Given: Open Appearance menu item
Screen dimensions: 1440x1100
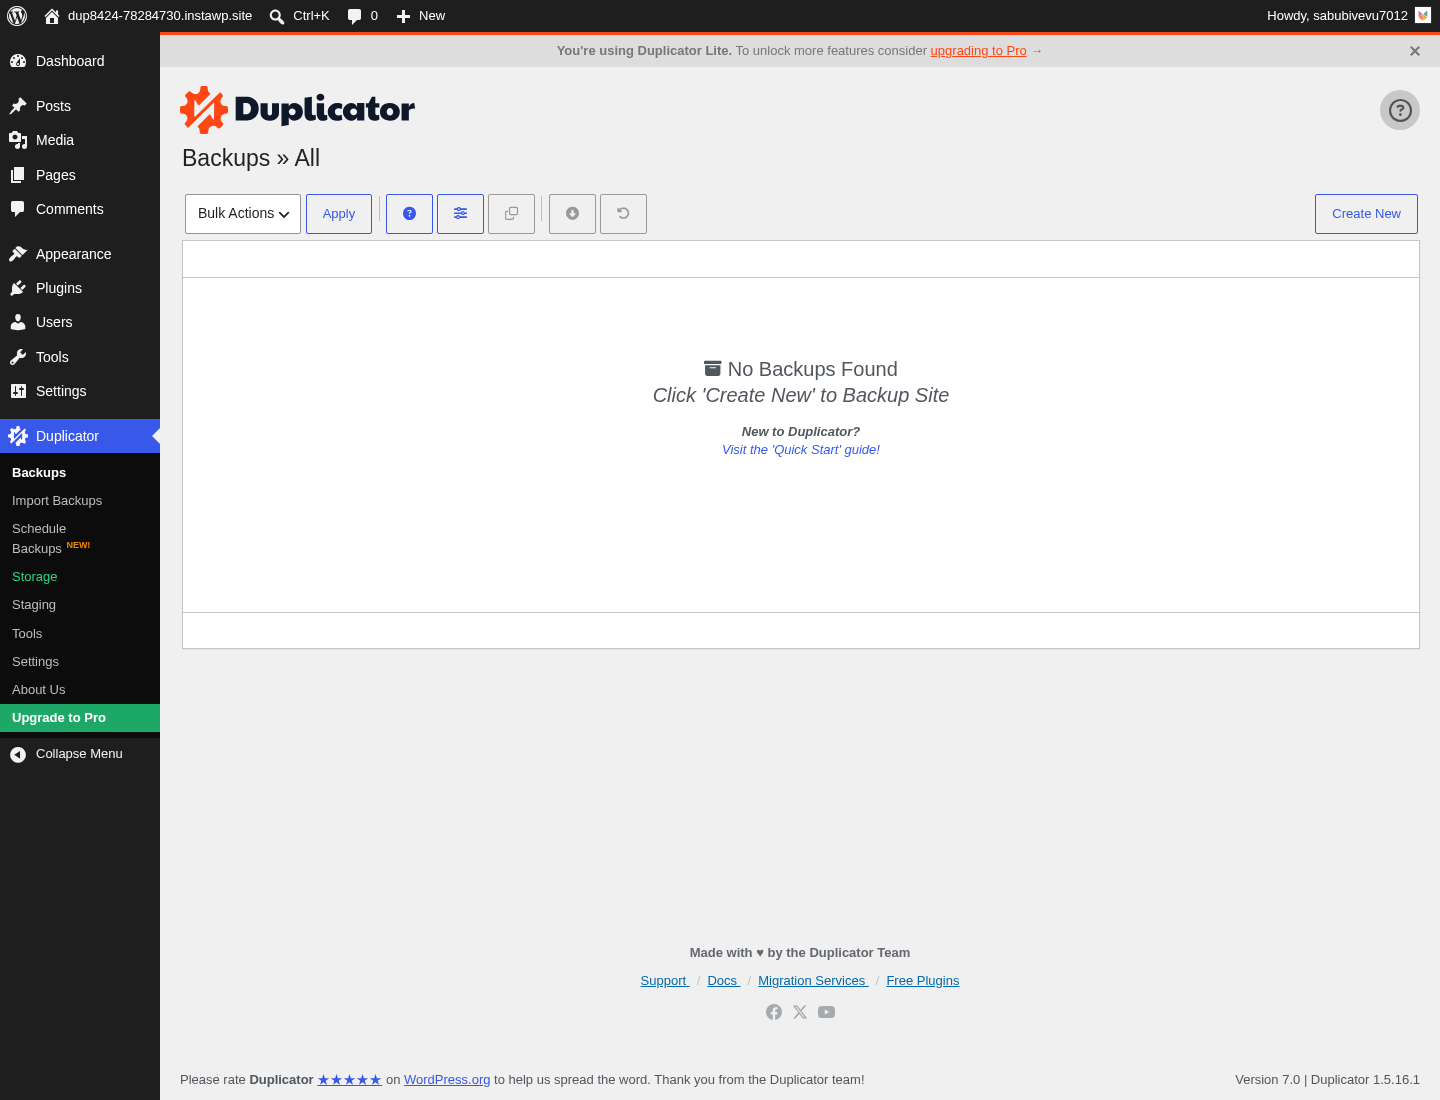Looking at the screenshot, I should [80, 254].
